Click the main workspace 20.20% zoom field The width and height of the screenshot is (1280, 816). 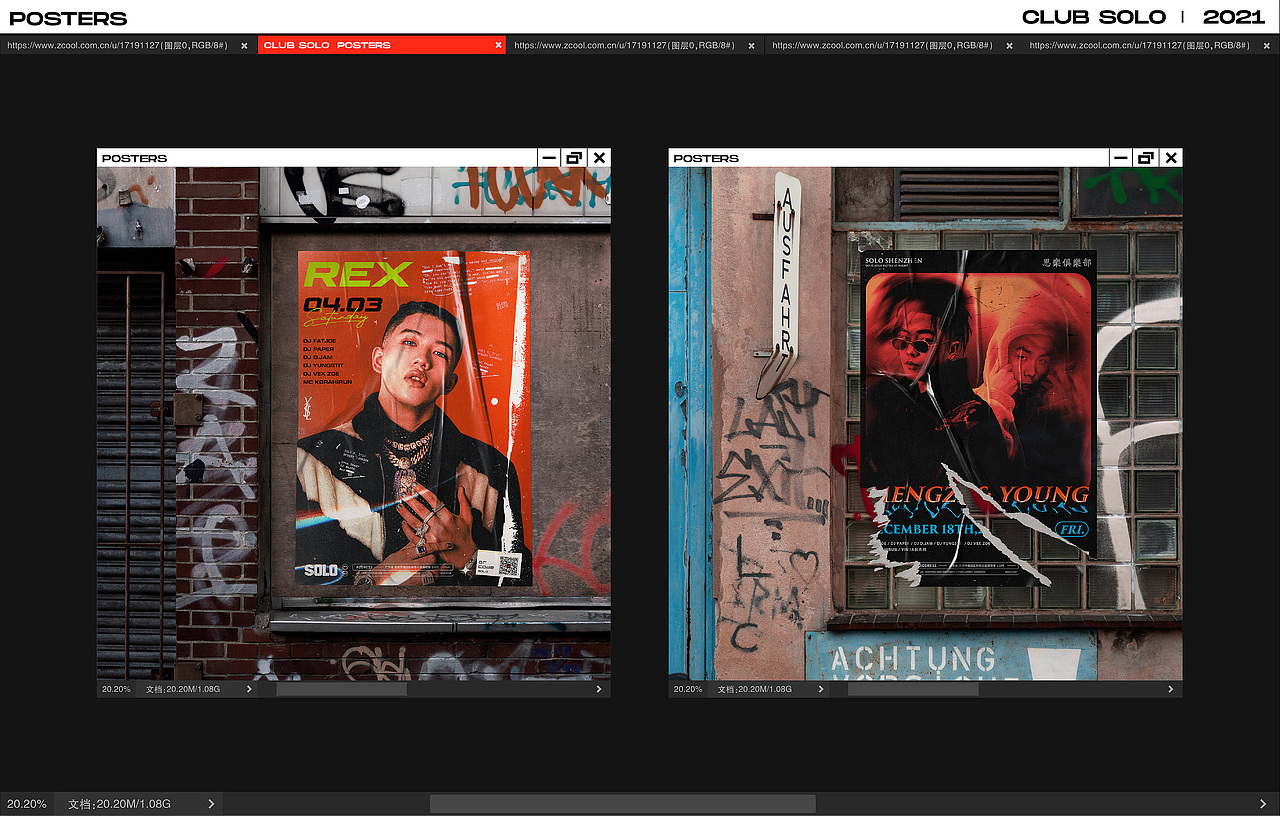click(x=27, y=804)
